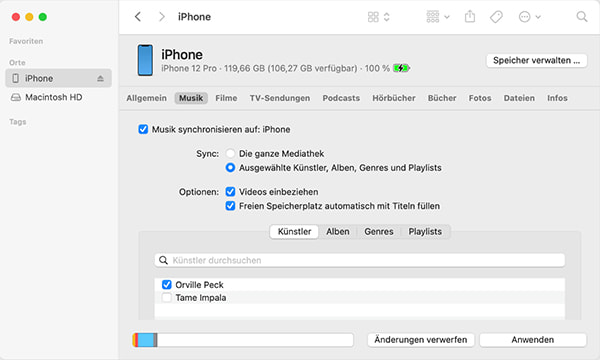Go back with the left chevron
The image size is (600, 360).
pyautogui.click(x=138, y=17)
